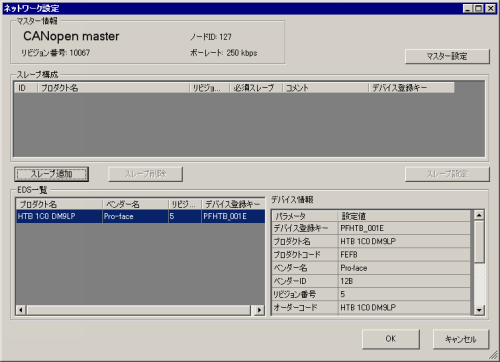Click slave table リビジョ... column header

coord(210,88)
